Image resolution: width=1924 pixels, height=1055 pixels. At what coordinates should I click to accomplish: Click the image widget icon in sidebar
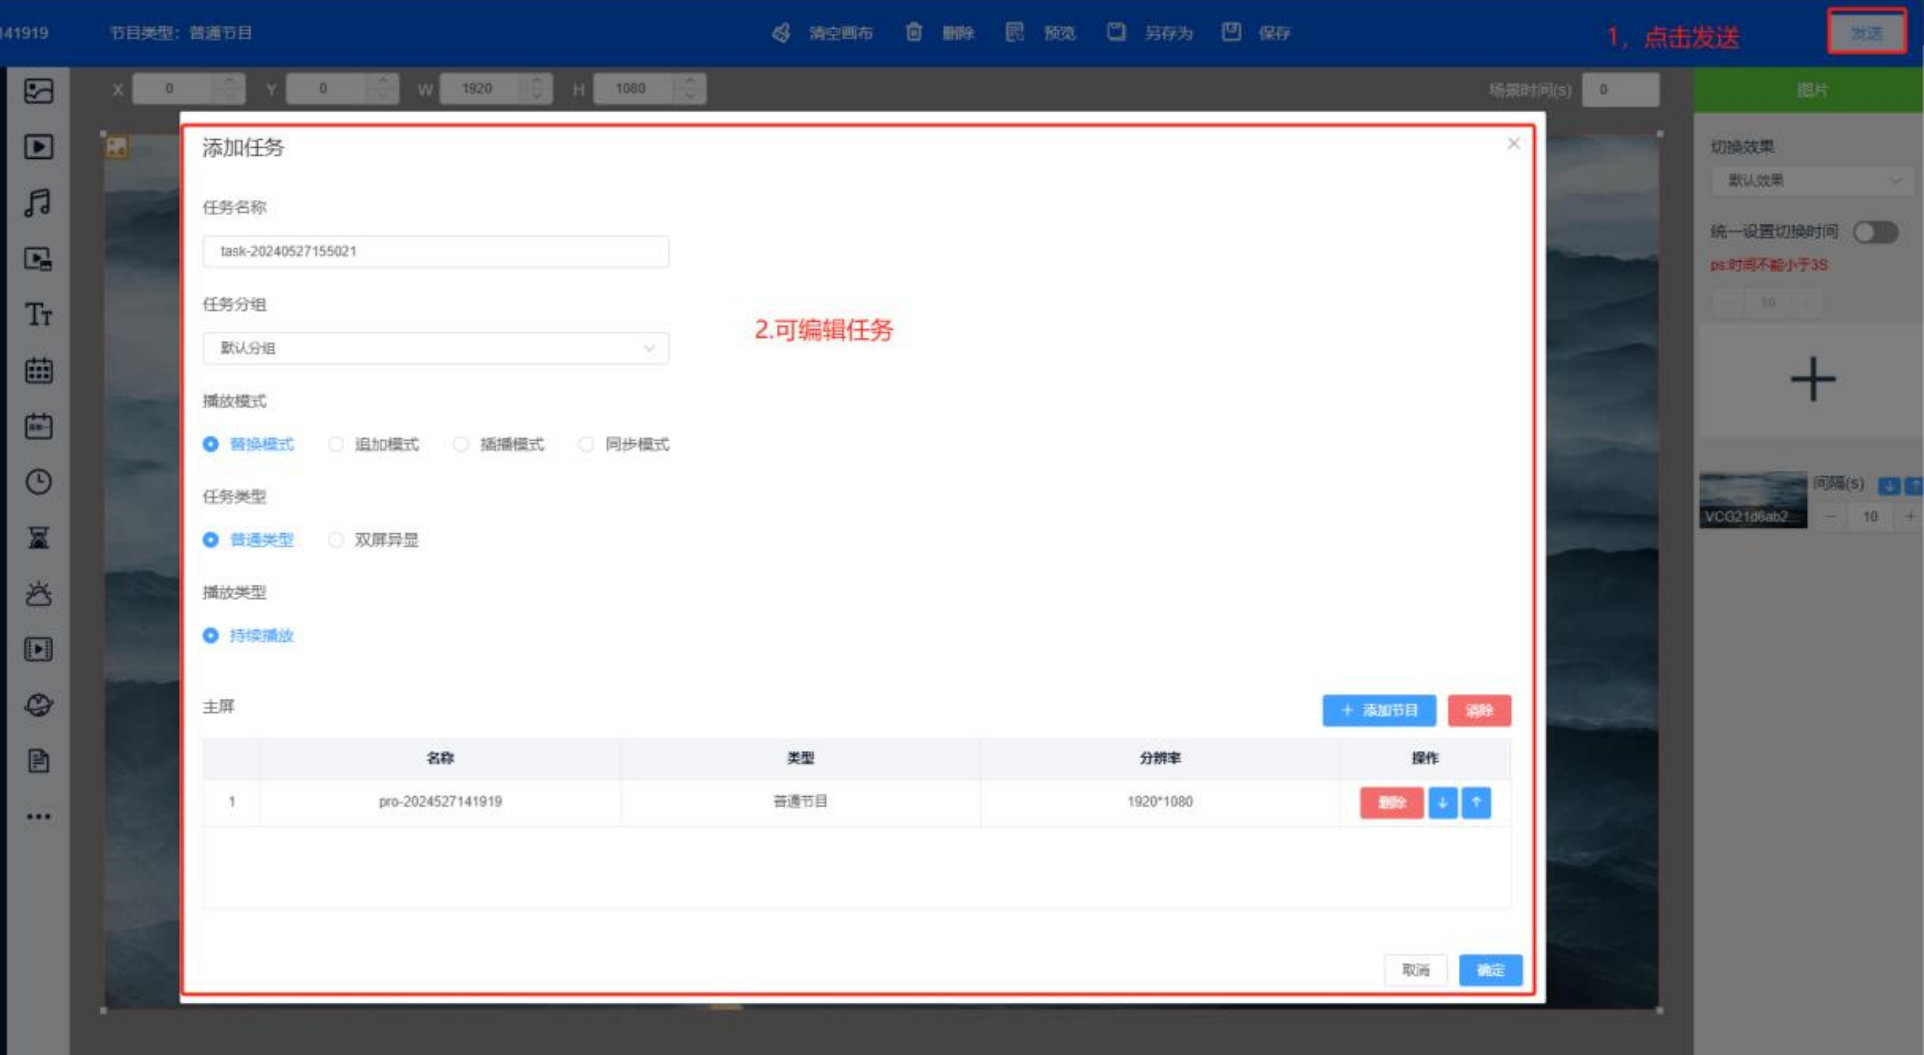[38, 92]
